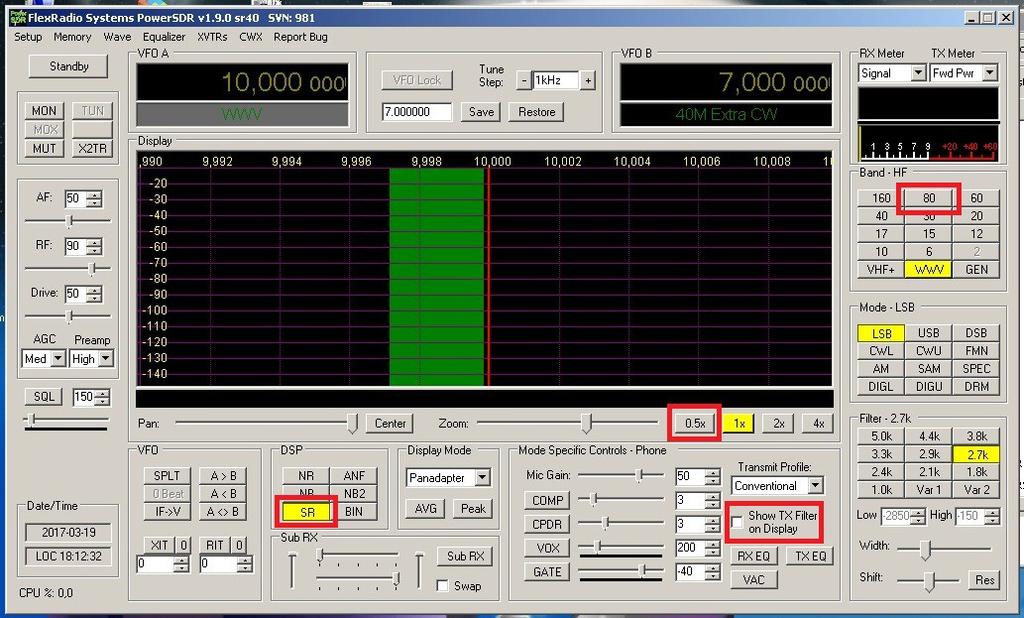Open the Wave menu

pos(117,37)
